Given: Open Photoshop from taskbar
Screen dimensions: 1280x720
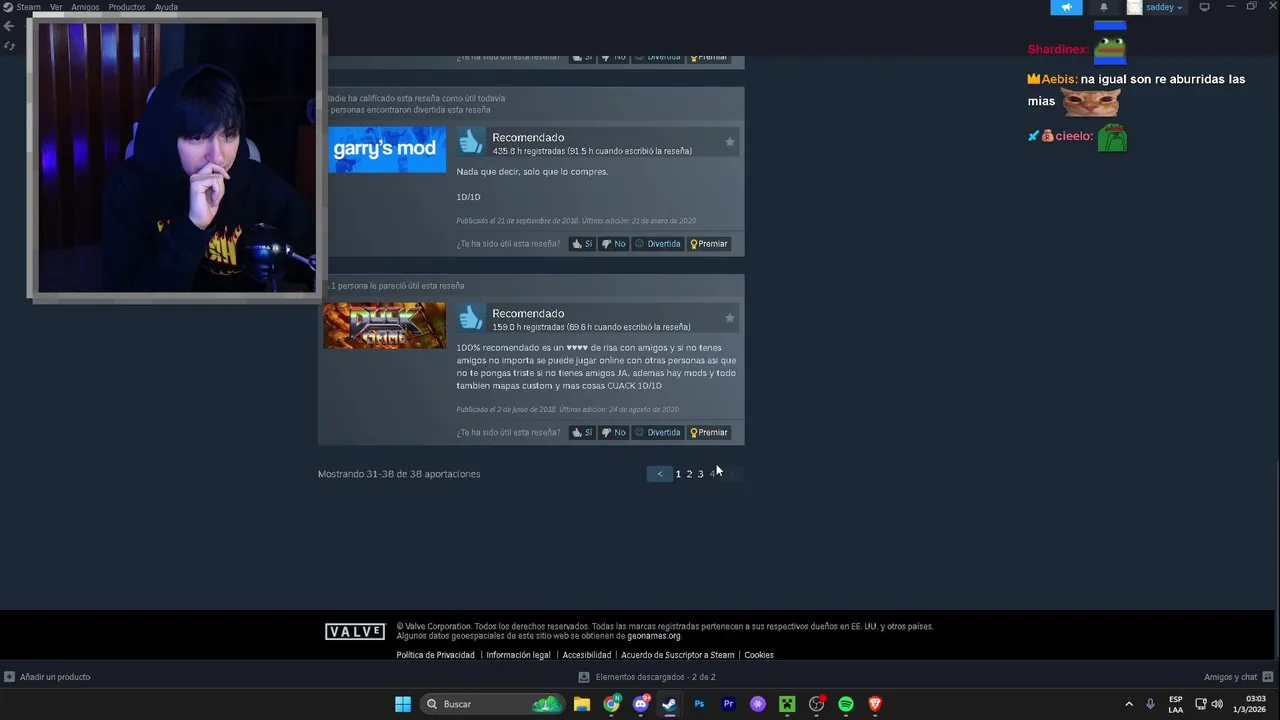Looking at the screenshot, I should [x=699, y=704].
